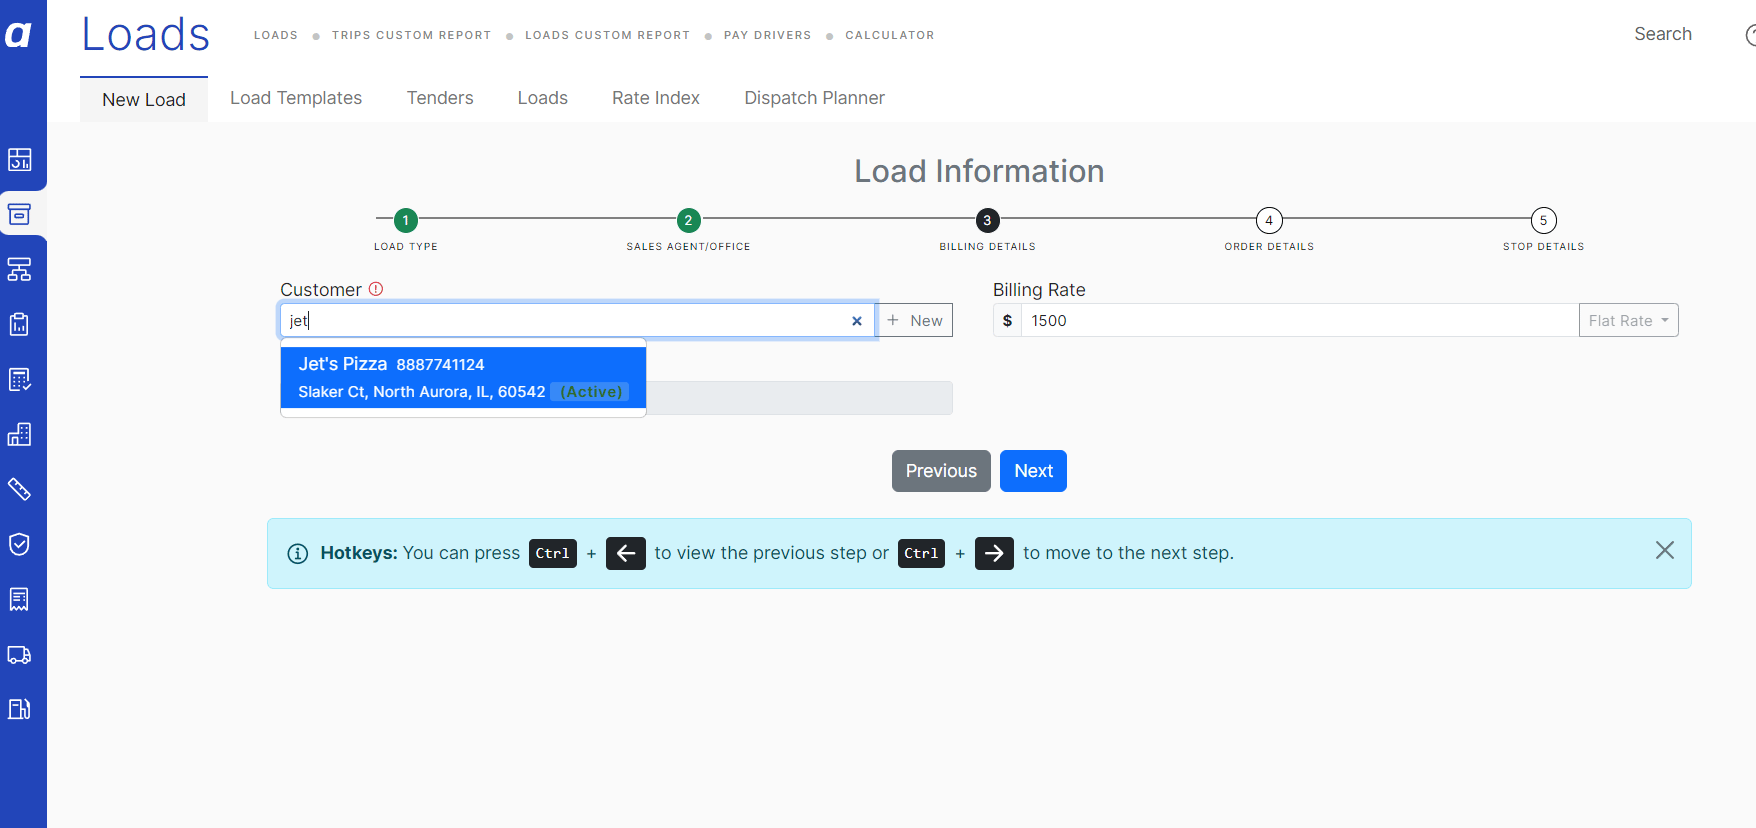Open the Rate Index tab

click(x=656, y=98)
